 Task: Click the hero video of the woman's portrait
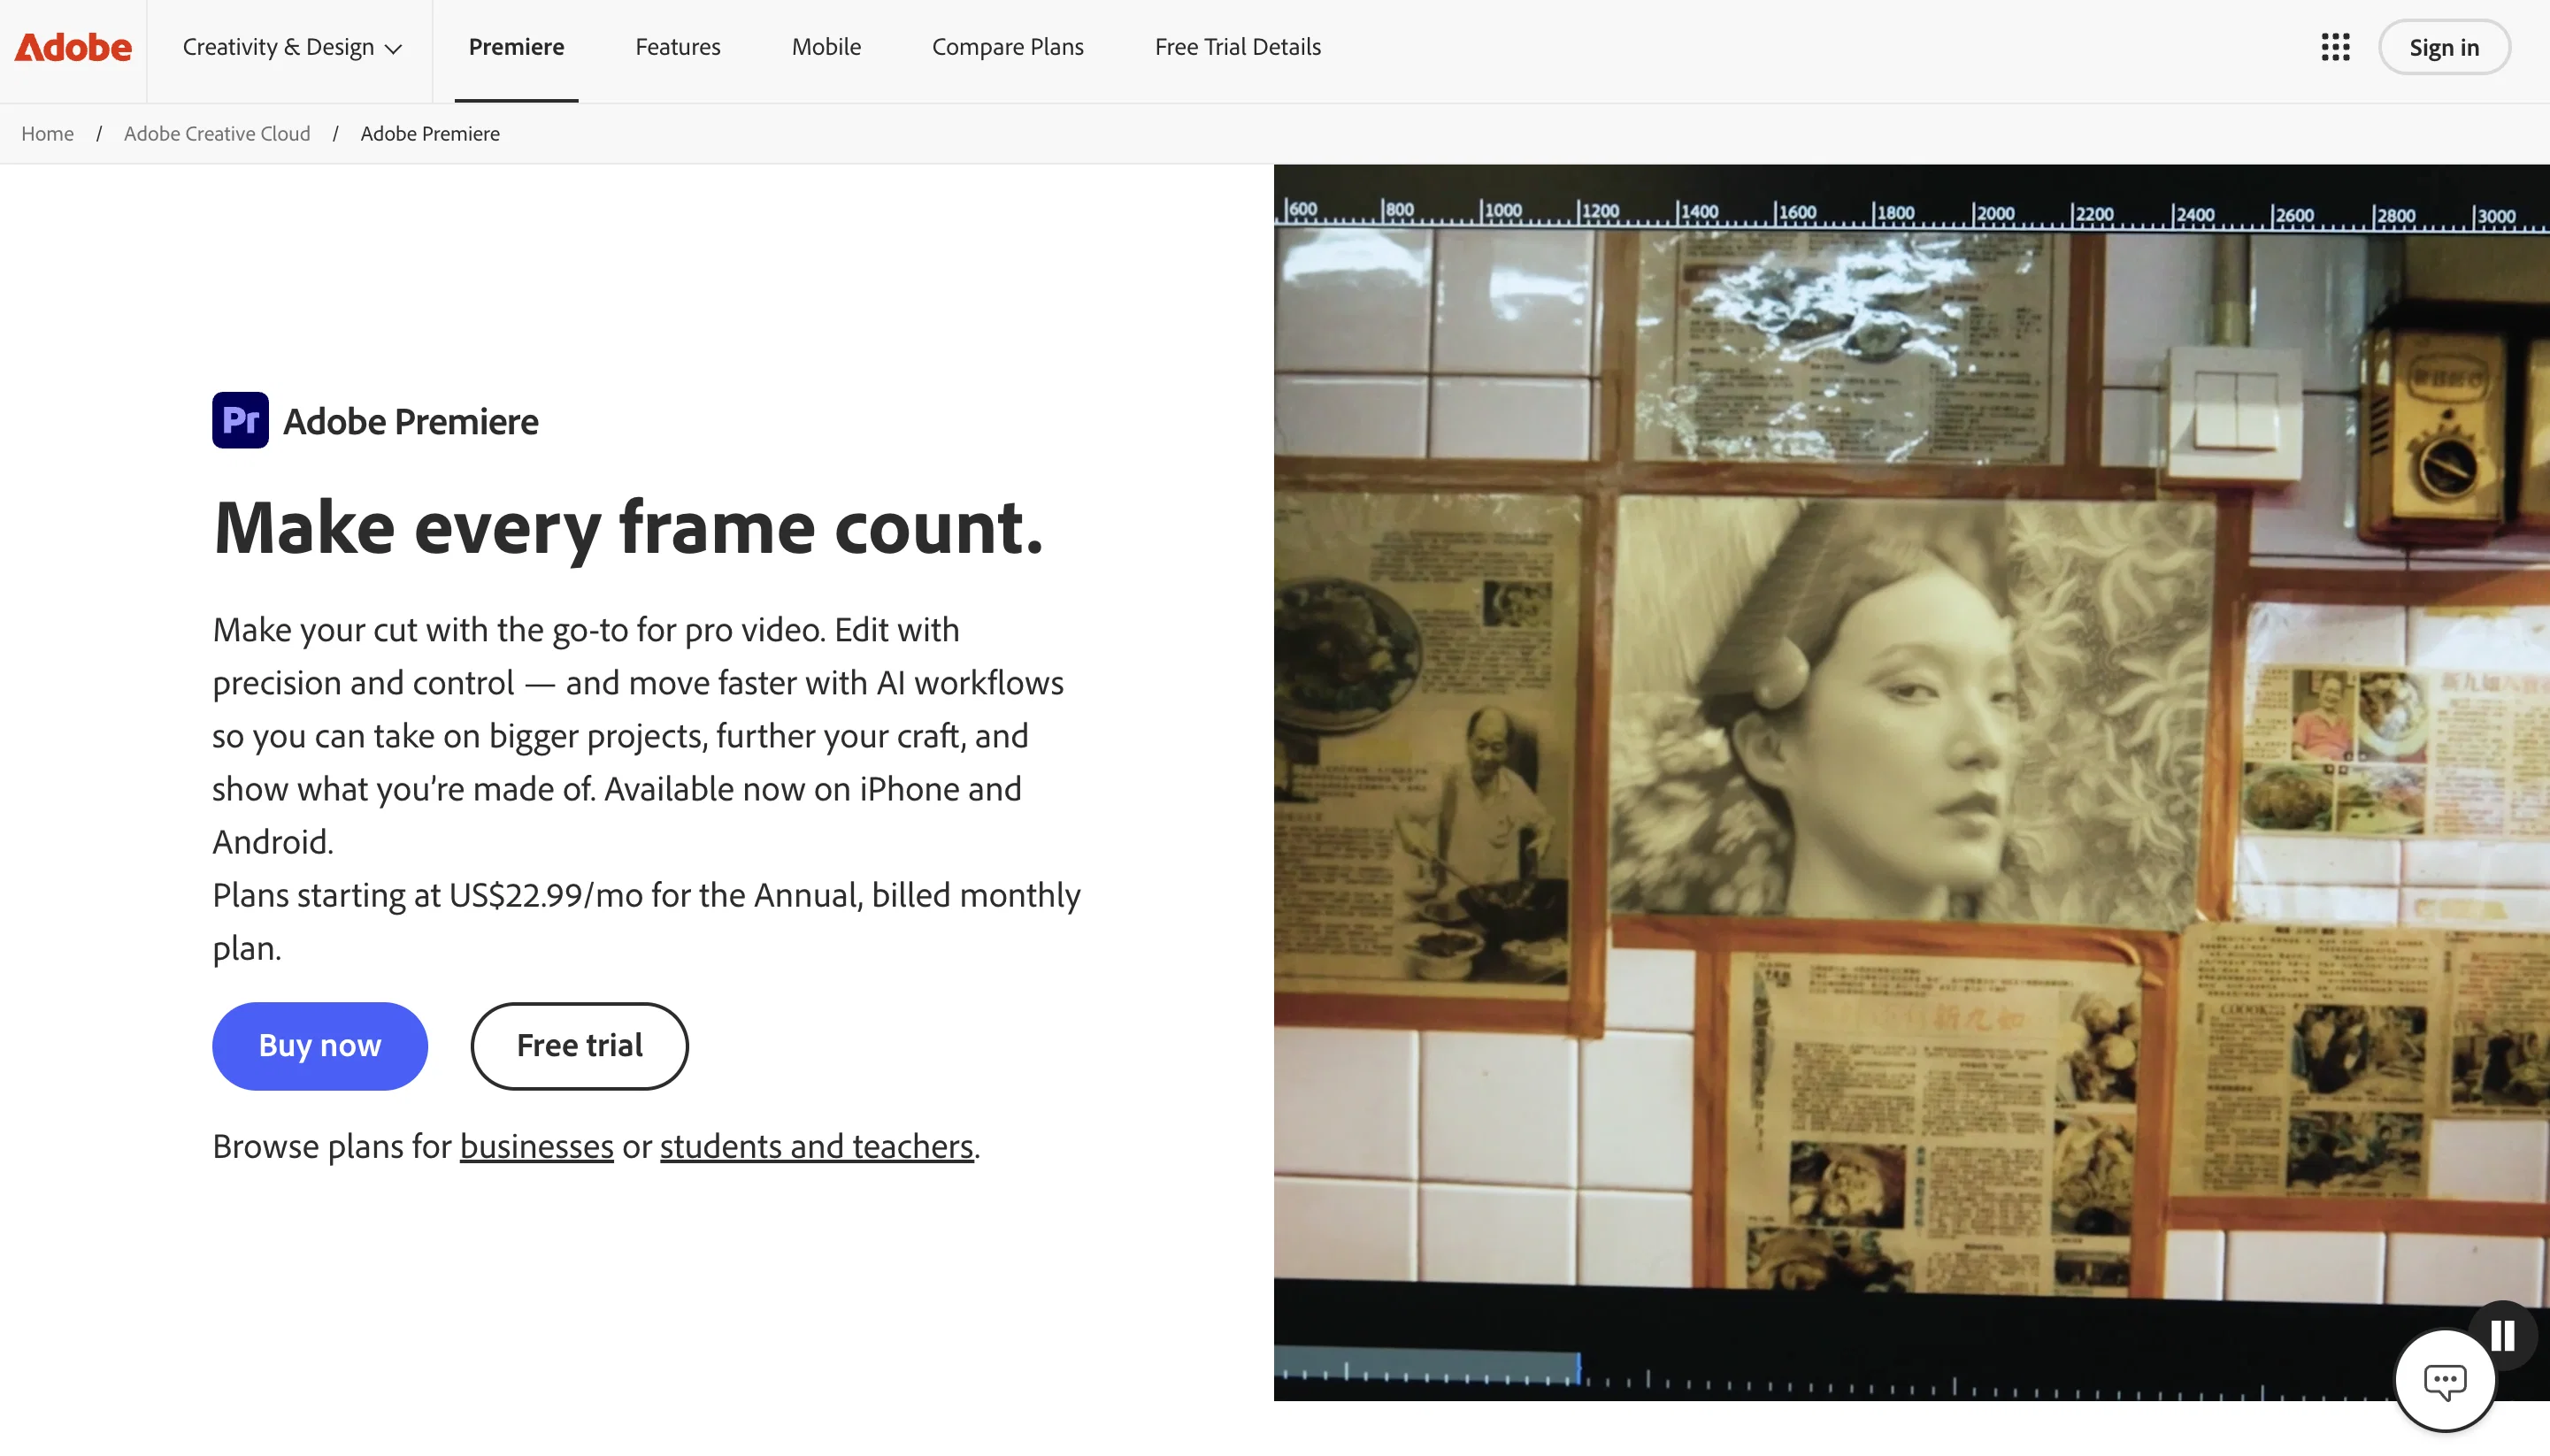(x=1910, y=780)
